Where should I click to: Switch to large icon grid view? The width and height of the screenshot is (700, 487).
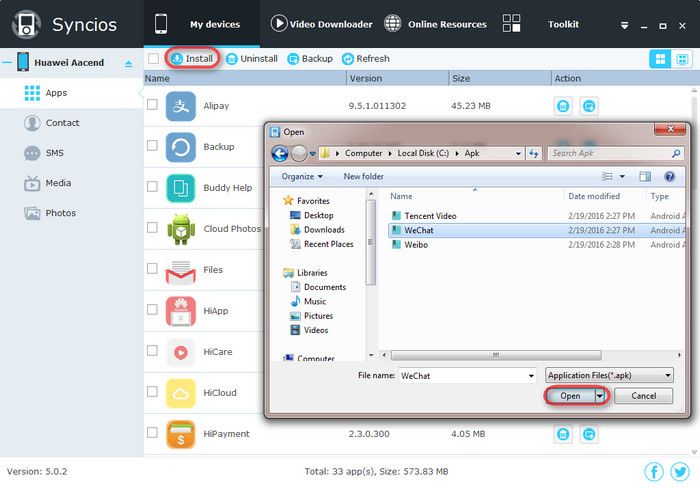[660, 59]
